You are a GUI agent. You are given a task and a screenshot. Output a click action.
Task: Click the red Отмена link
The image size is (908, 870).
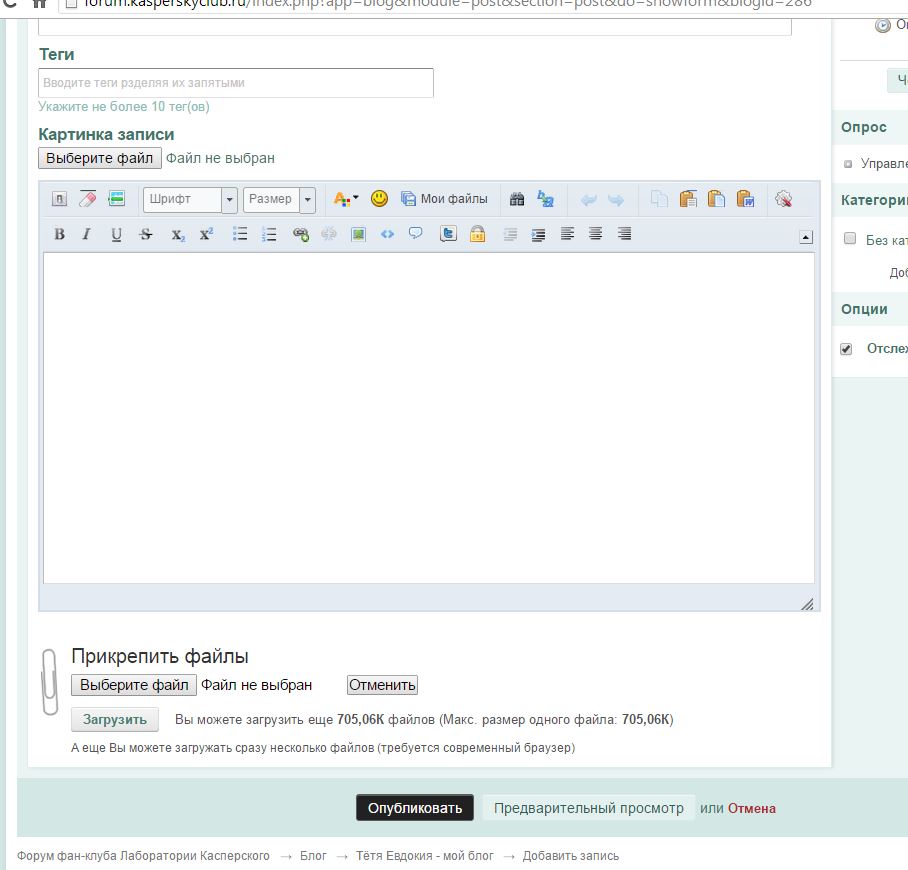(x=752, y=808)
